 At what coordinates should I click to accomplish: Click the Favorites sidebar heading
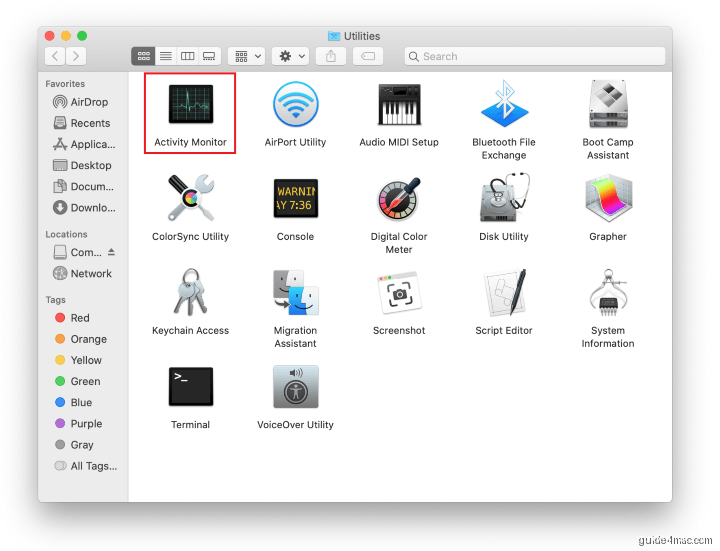[x=65, y=84]
